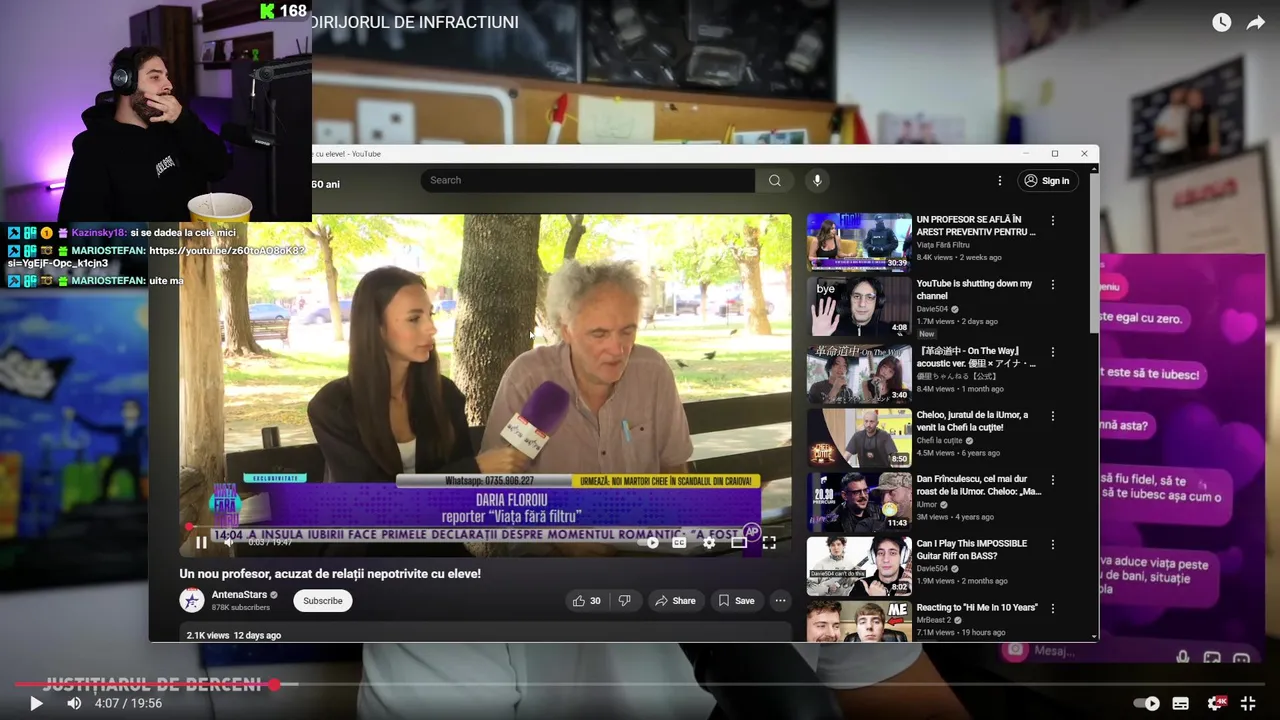Image resolution: width=1280 pixels, height=720 pixels.
Task: Share the AntenaStars video
Action: coord(675,600)
